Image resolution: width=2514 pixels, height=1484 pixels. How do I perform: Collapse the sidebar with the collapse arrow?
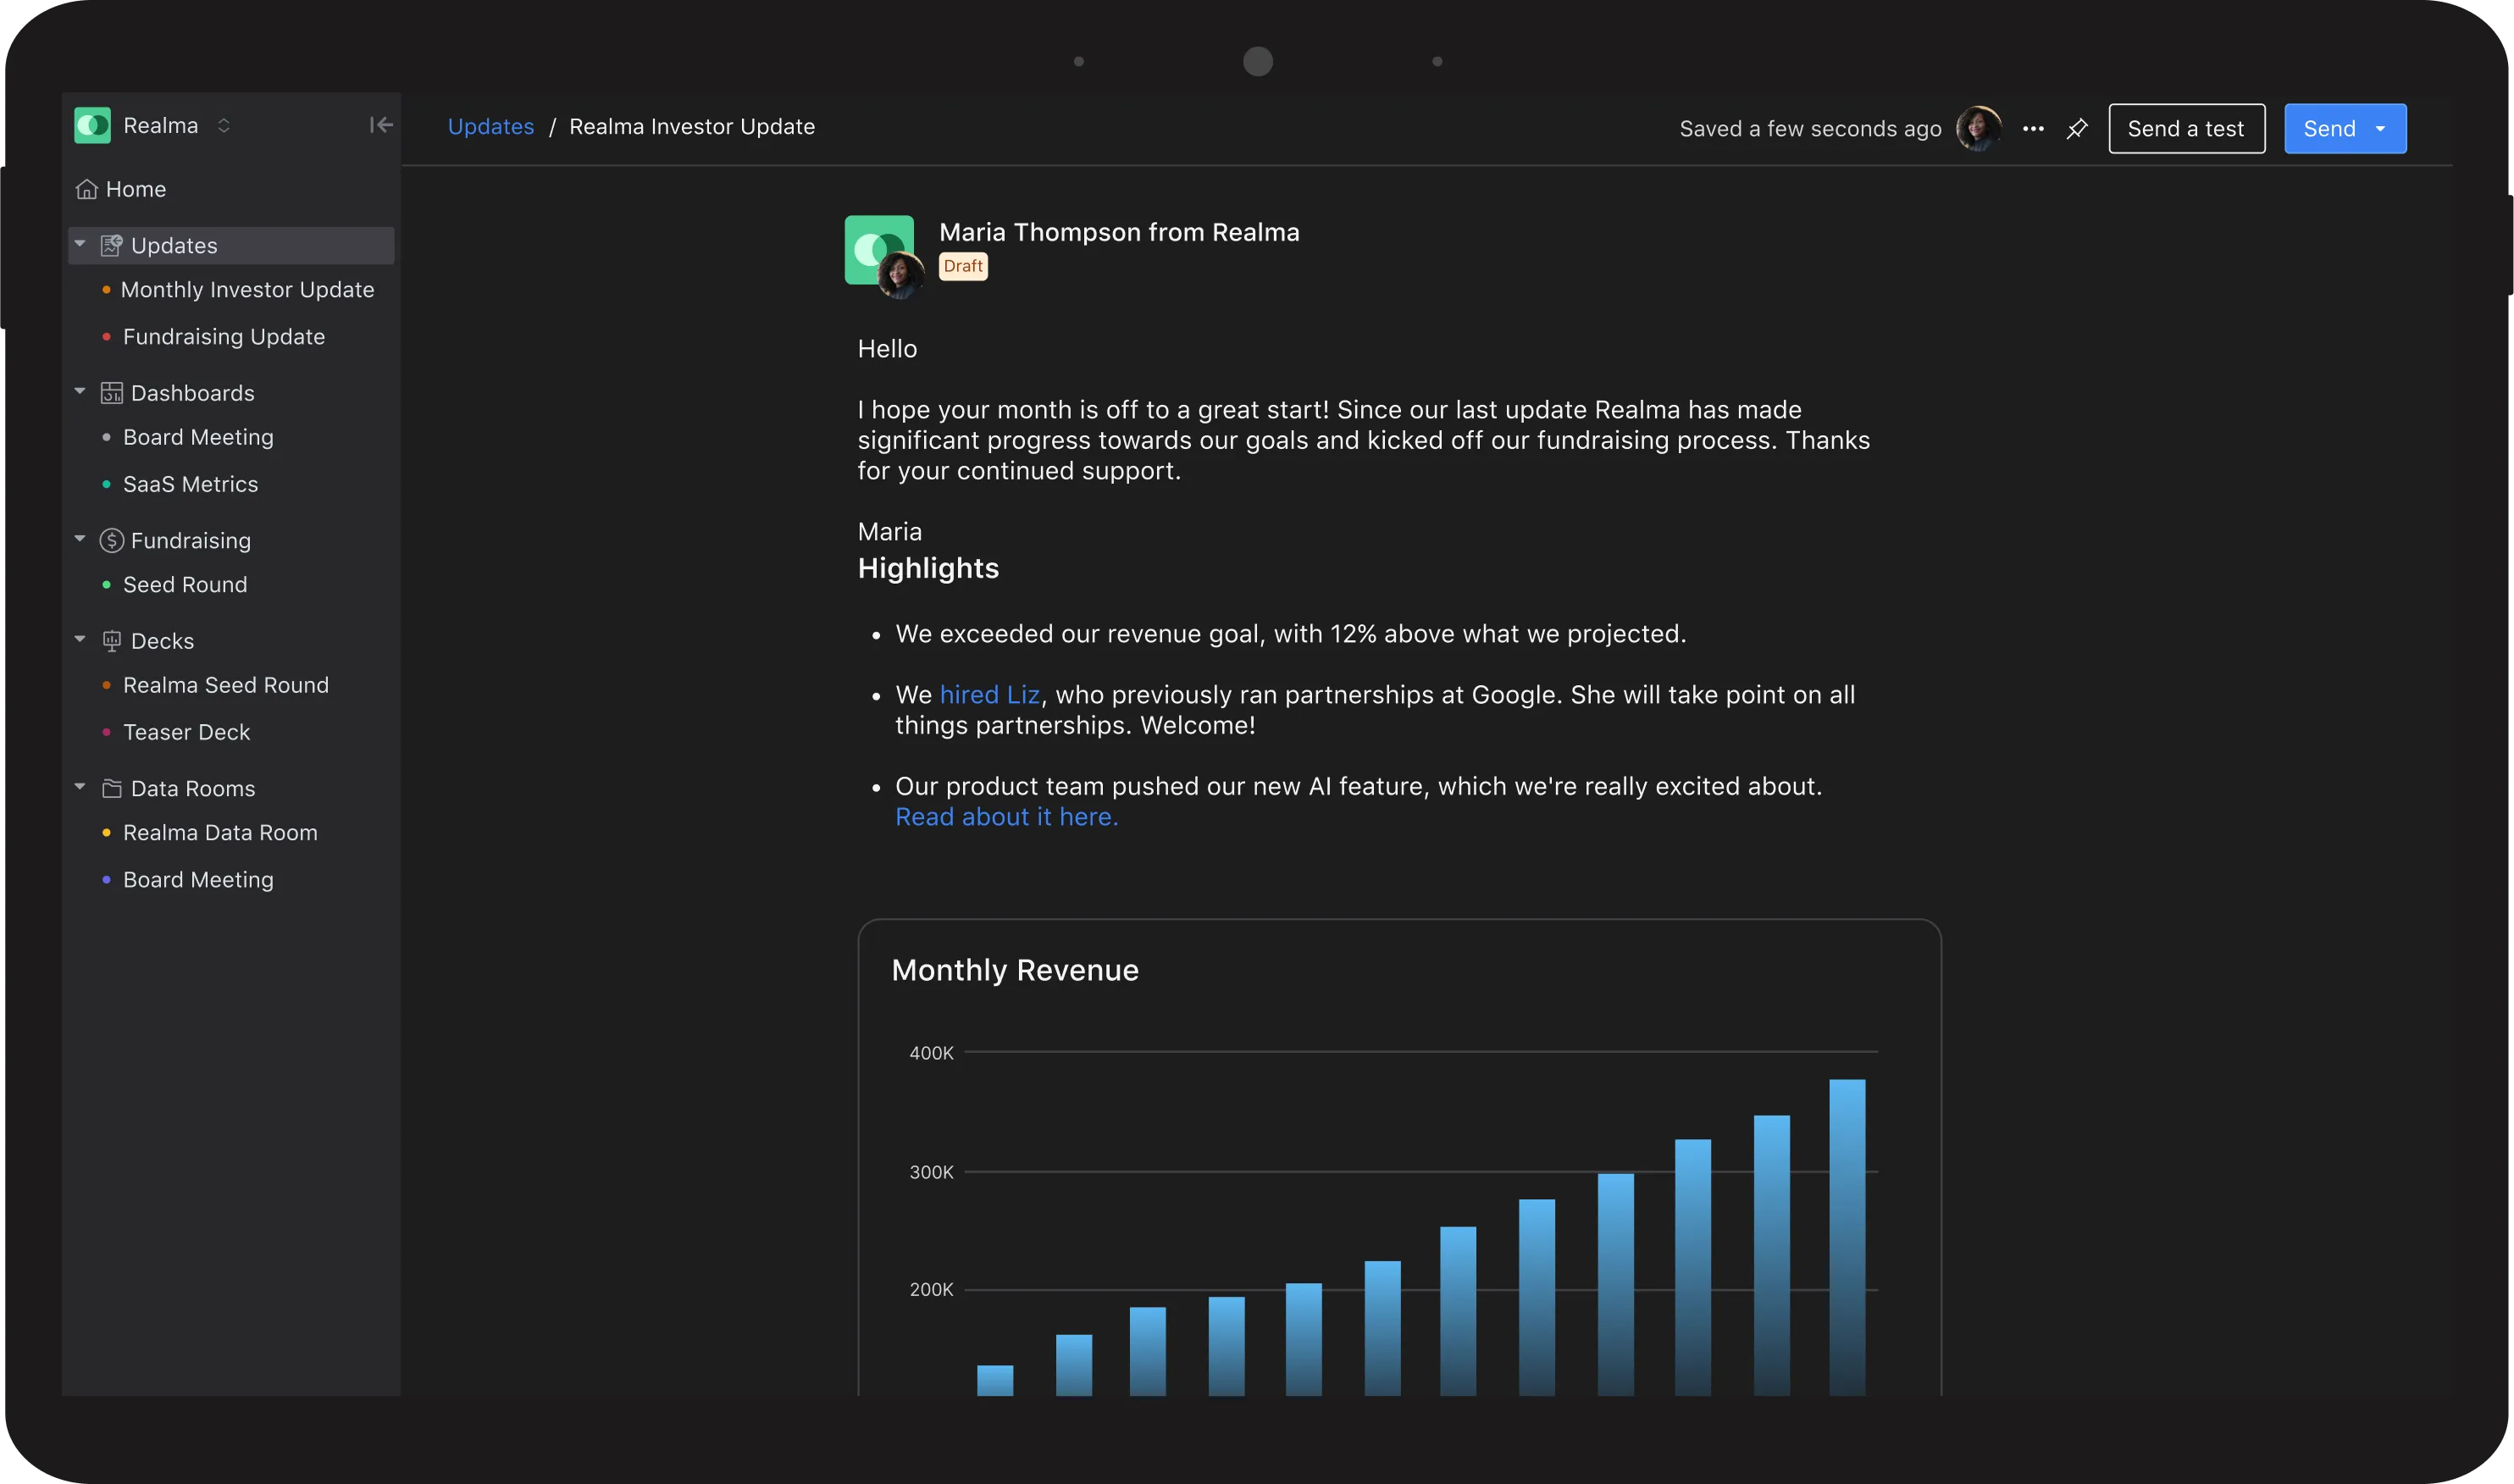point(380,125)
